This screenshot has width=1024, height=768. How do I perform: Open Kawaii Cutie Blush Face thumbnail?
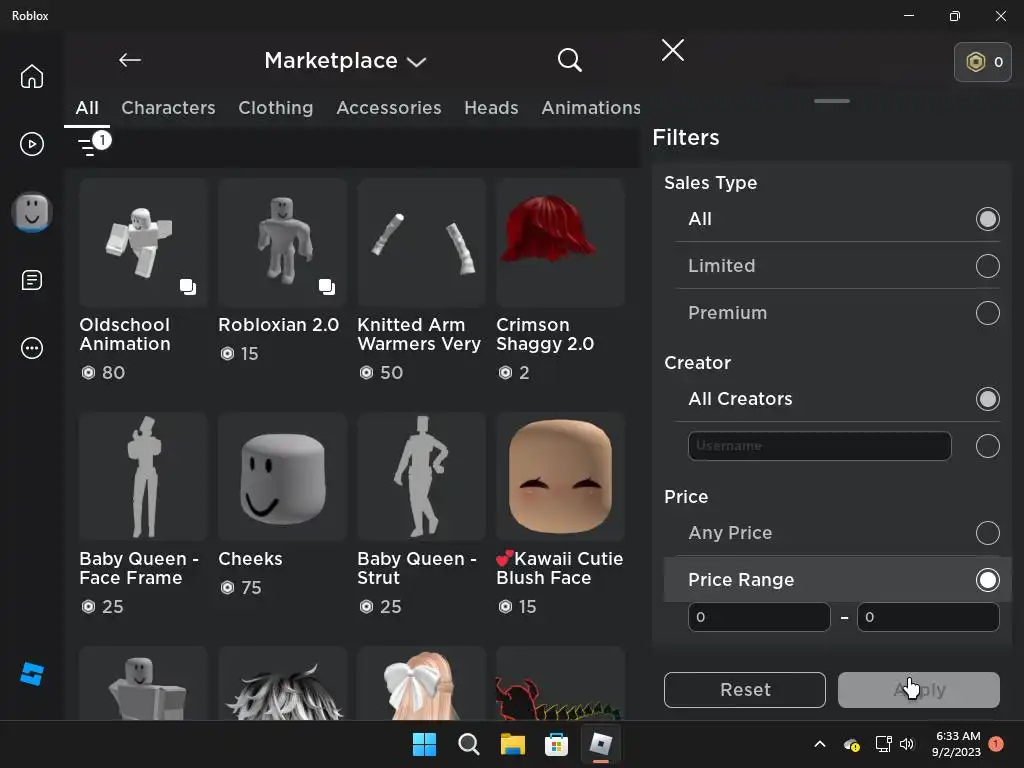point(560,476)
